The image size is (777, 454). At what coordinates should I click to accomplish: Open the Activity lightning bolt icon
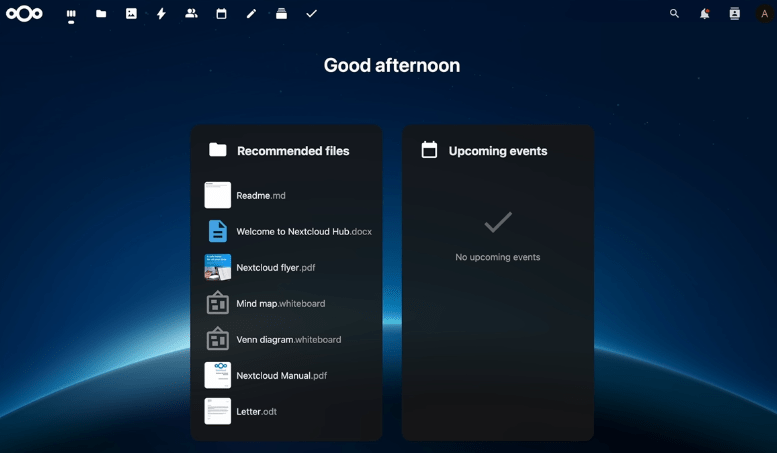pos(161,14)
